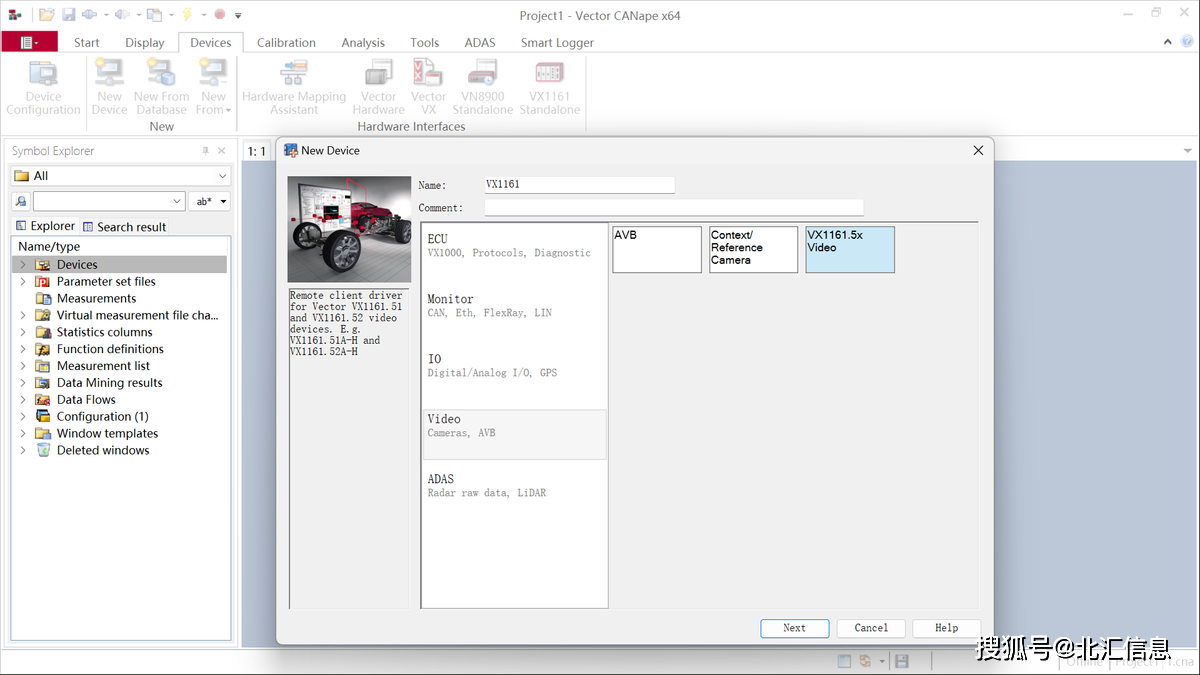The image size is (1200, 675).
Task: Click the Name input field
Action: pyautogui.click(x=579, y=185)
